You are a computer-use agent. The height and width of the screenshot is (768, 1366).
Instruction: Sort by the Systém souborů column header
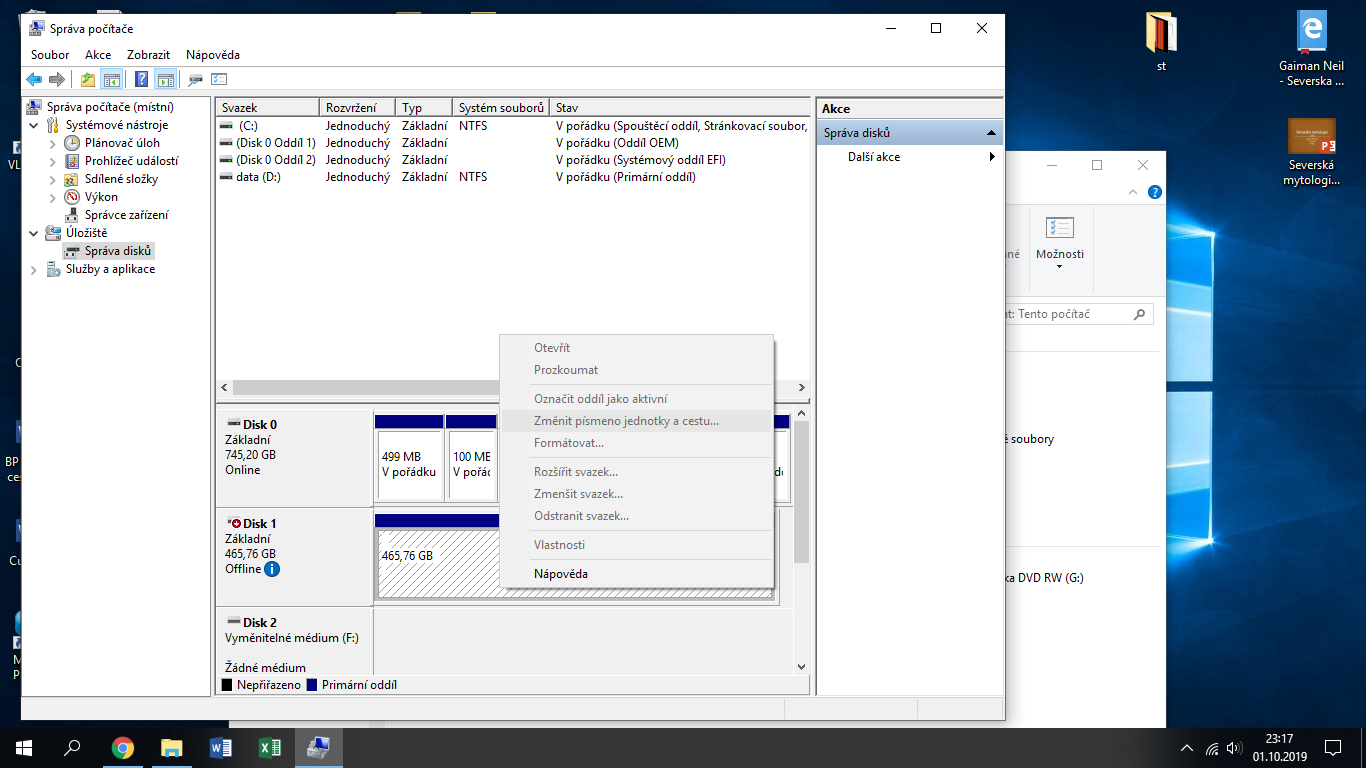(x=501, y=108)
